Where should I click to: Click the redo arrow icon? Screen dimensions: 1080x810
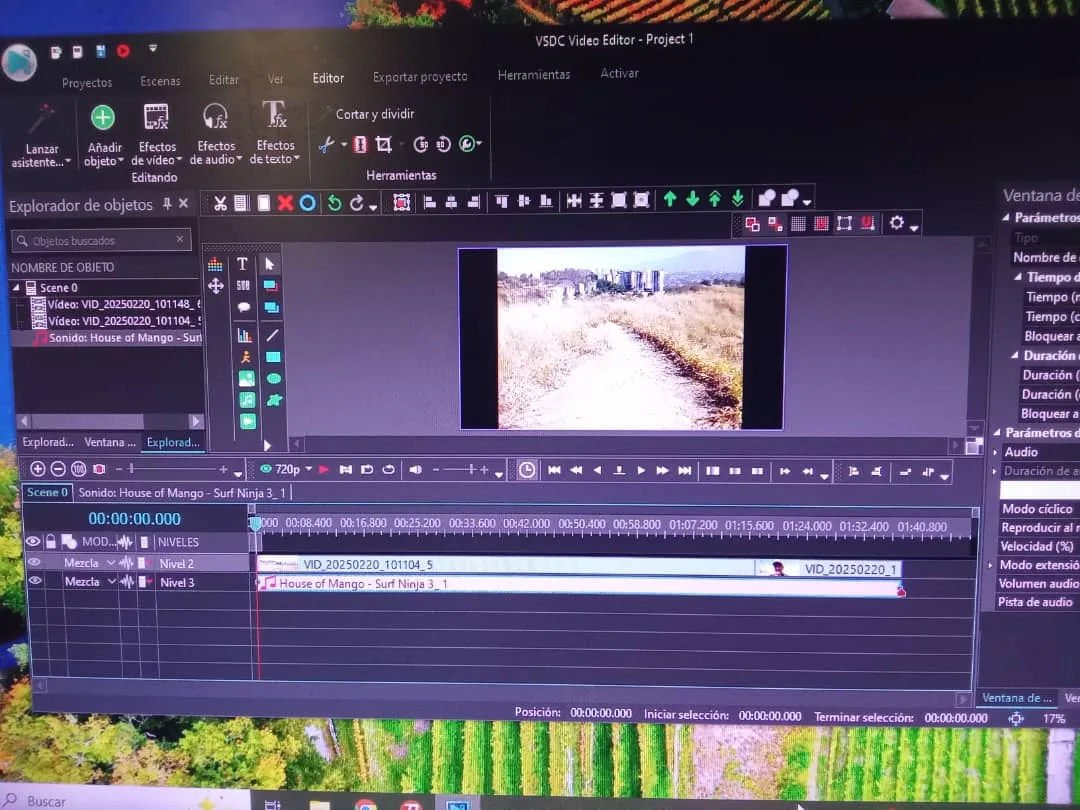point(357,202)
